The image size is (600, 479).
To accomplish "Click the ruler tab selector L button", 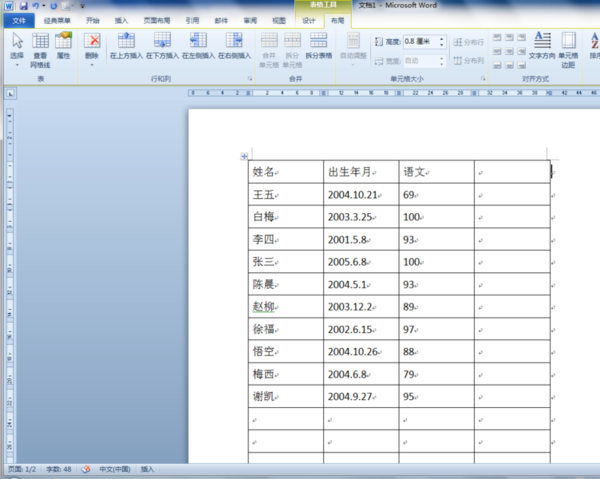I will click(x=10, y=93).
